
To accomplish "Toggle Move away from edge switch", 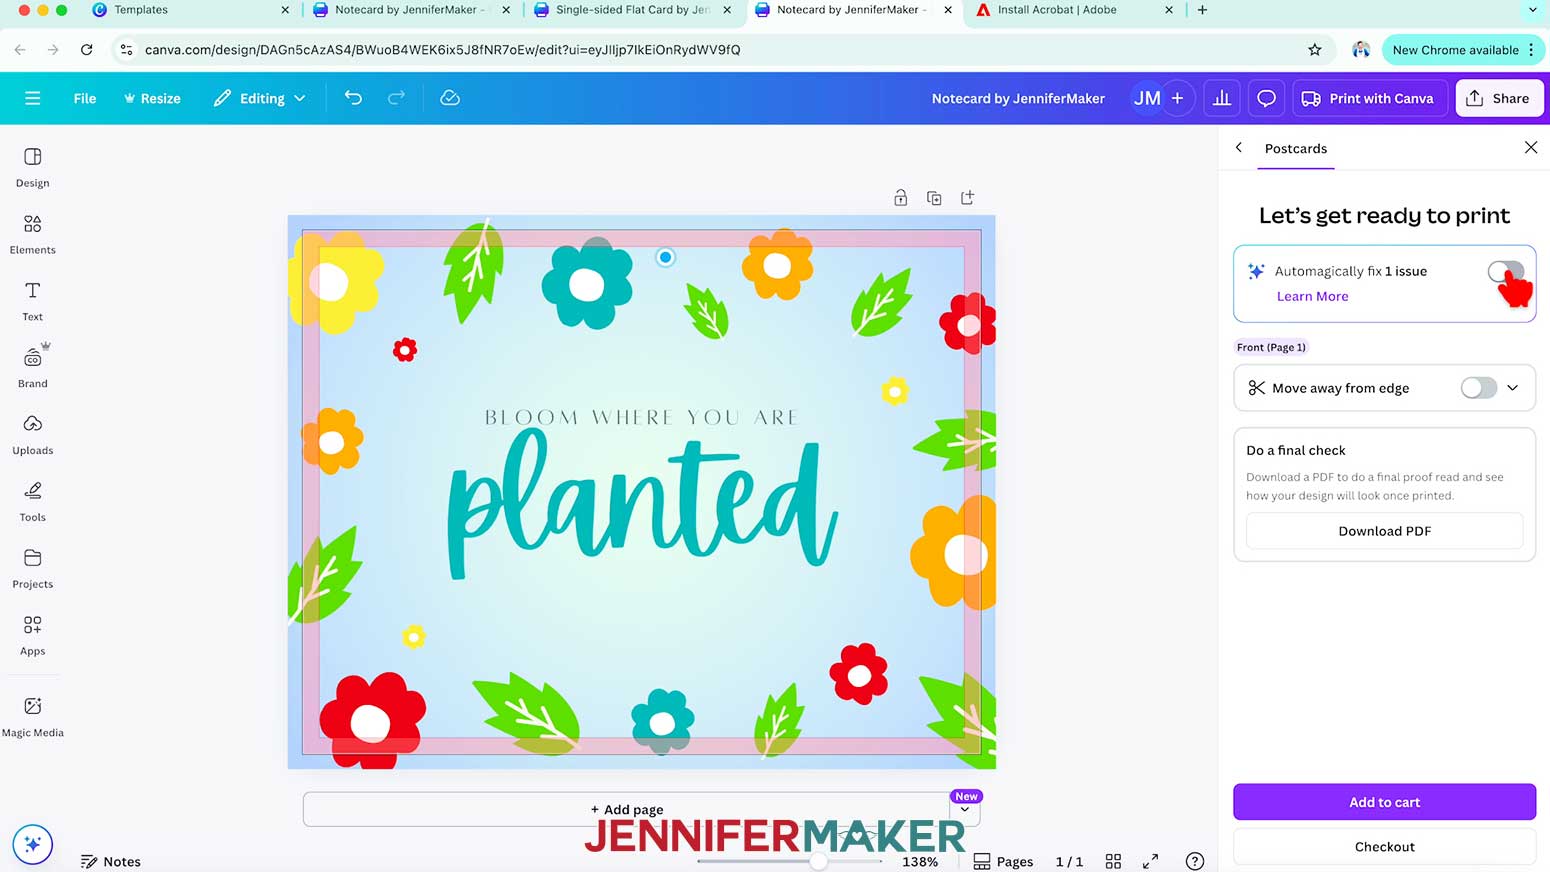I will (1478, 388).
